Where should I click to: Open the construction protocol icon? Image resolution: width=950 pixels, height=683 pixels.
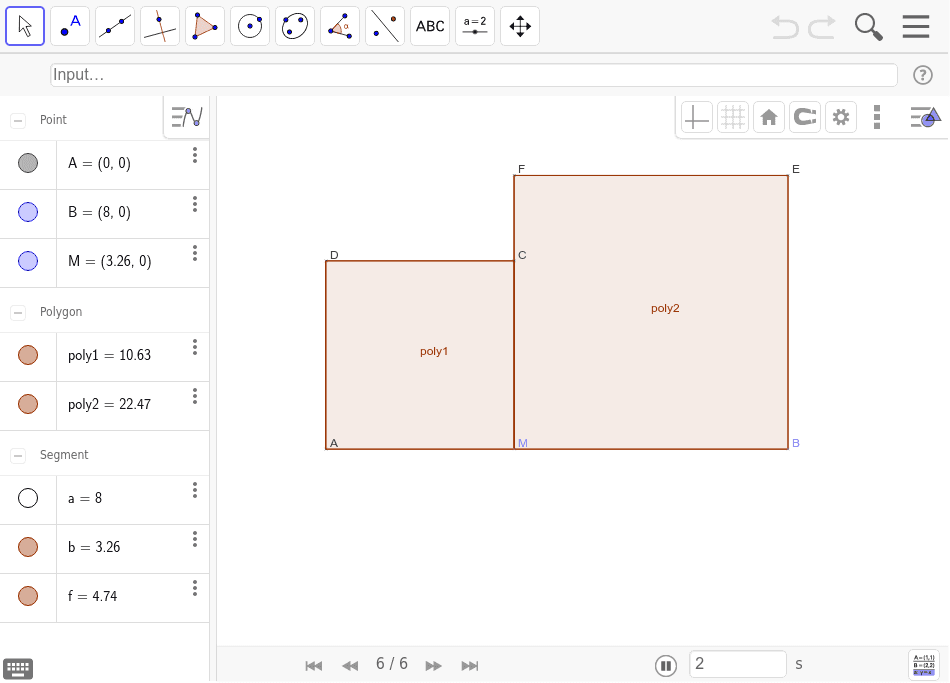tap(924, 665)
